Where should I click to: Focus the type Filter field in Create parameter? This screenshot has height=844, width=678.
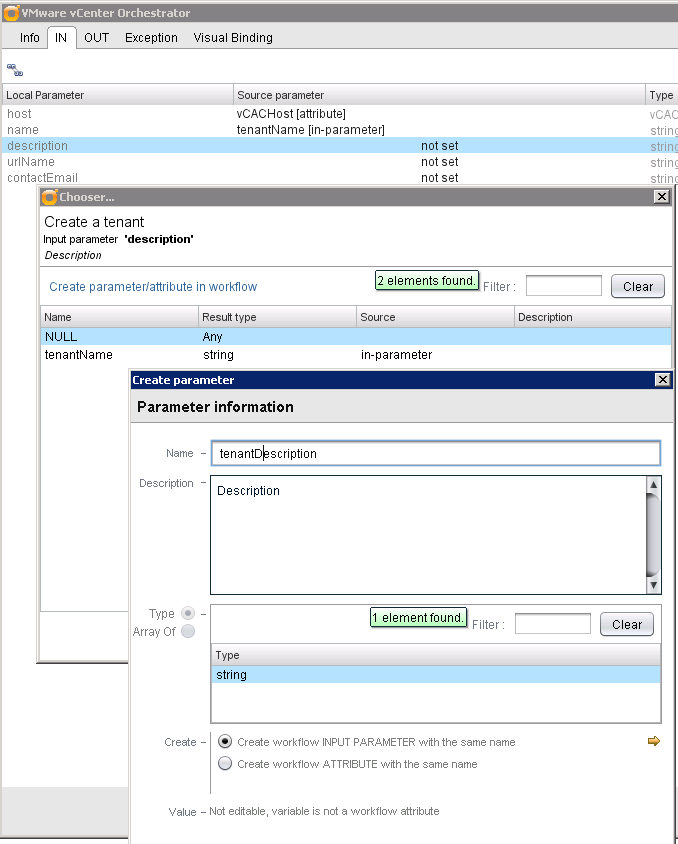[553, 624]
